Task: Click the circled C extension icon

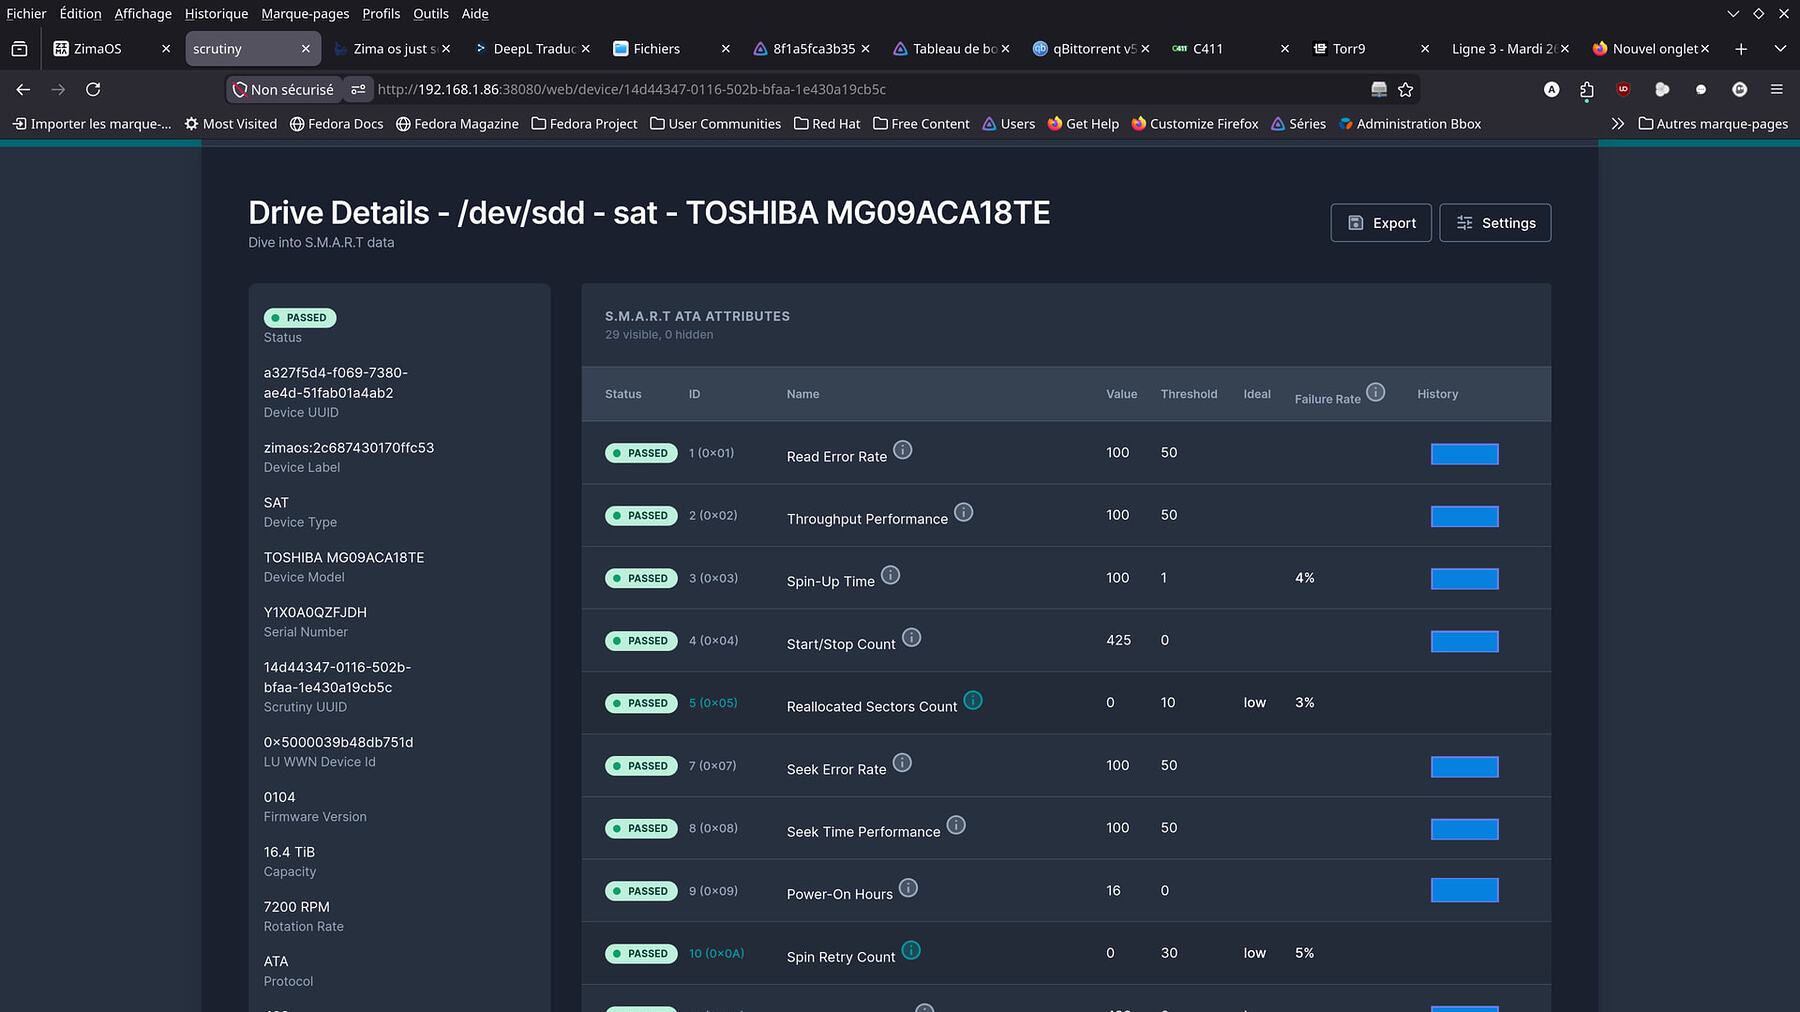Action: [x=1740, y=89]
